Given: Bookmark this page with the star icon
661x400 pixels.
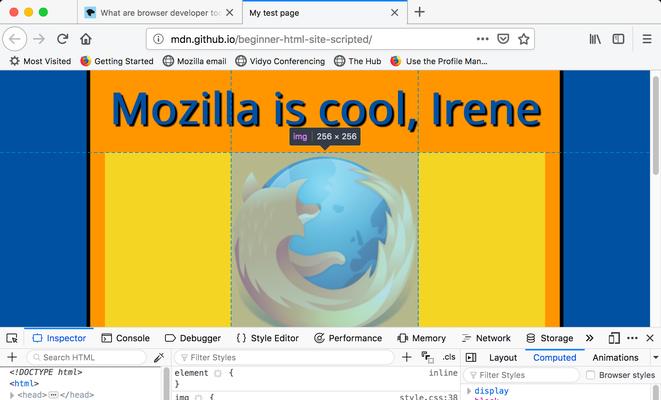Looking at the screenshot, I should tap(524, 39).
